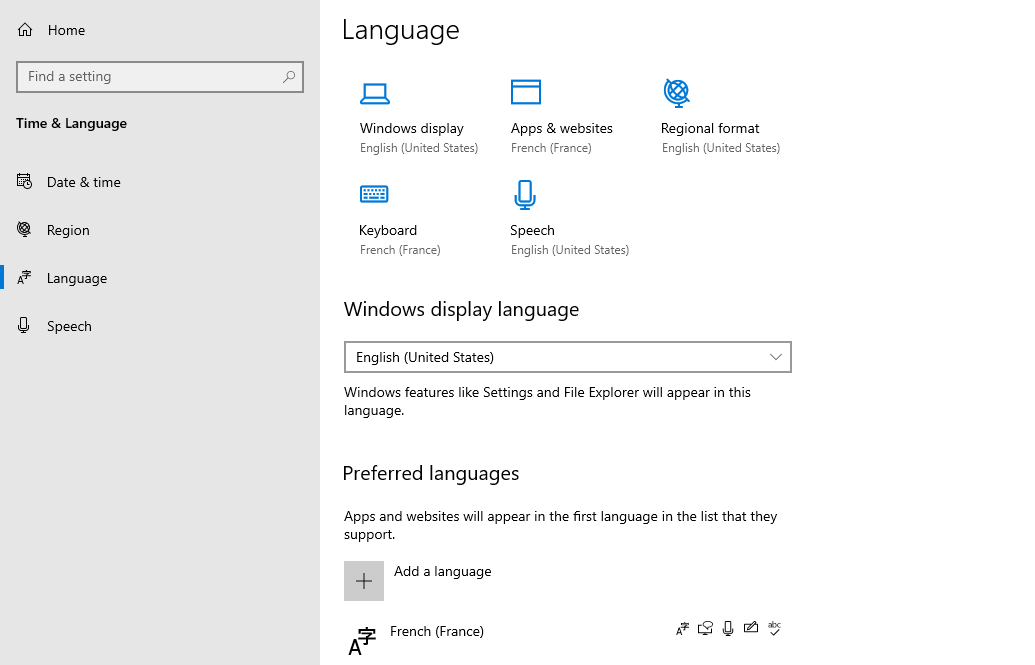This screenshot has width=1035, height=665.
Task: Click 'English (United States)' under Windows display tile
Action: (418, 148)
